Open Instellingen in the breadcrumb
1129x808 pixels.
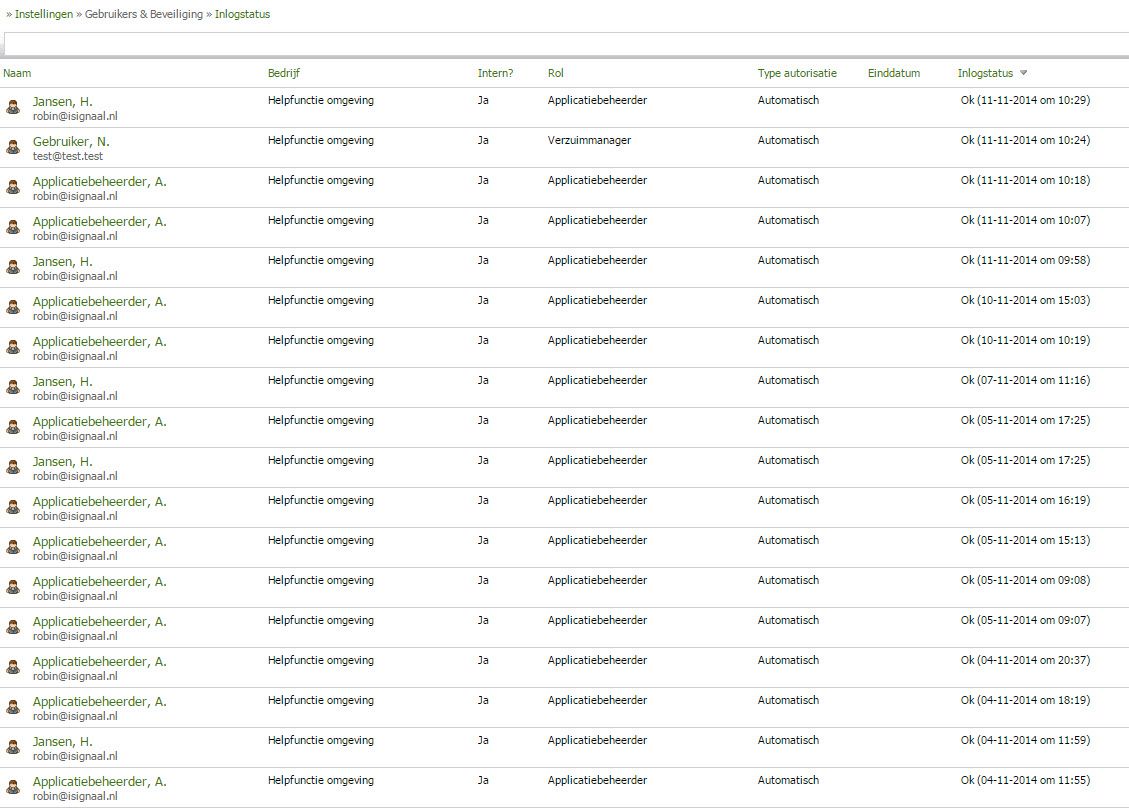click(43, 14)
